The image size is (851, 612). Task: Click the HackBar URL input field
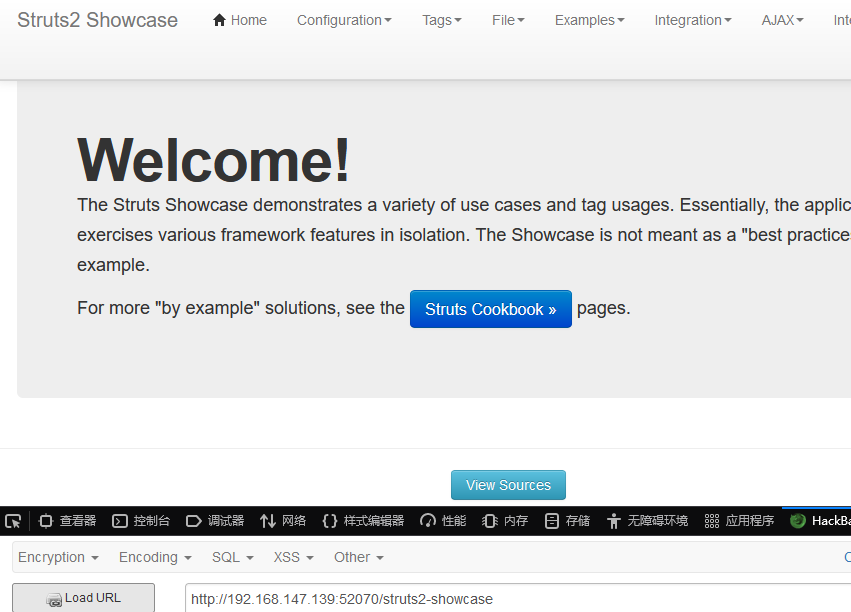pyautogui.click(x=518, y=598)
